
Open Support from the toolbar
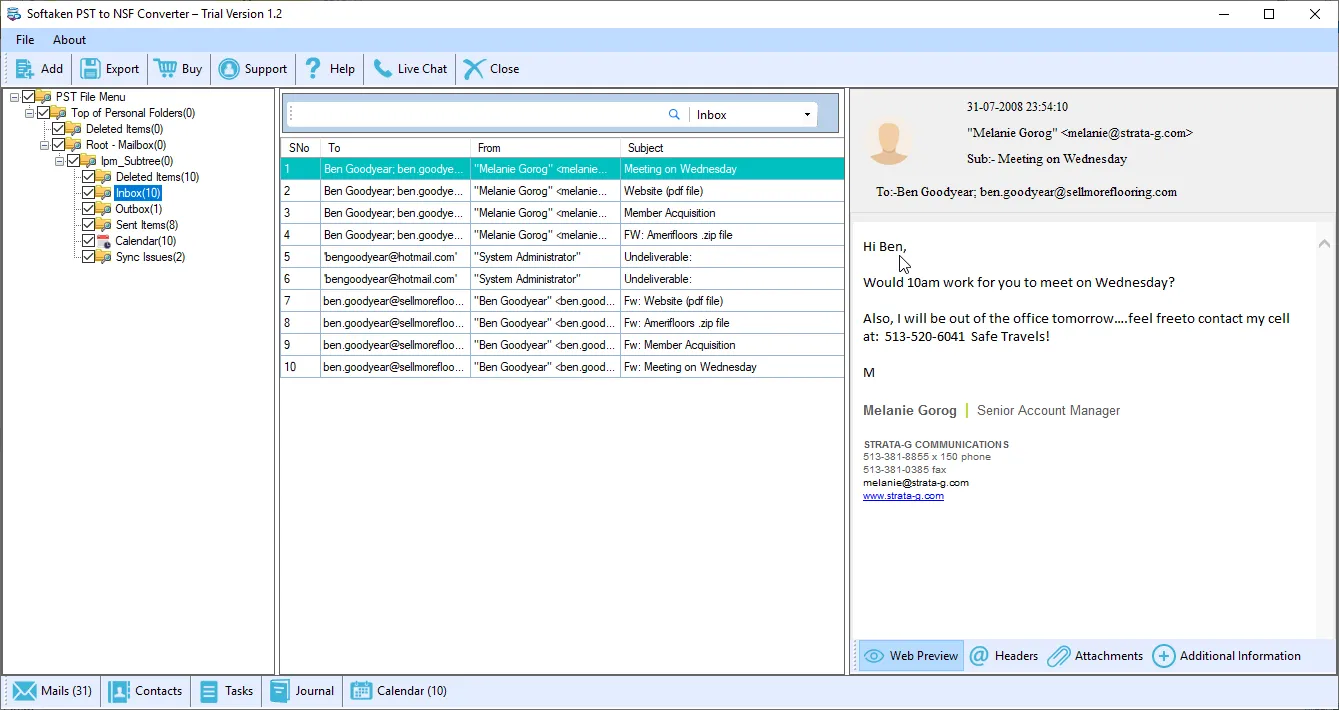pyautogui.click(x=253, y=69)
